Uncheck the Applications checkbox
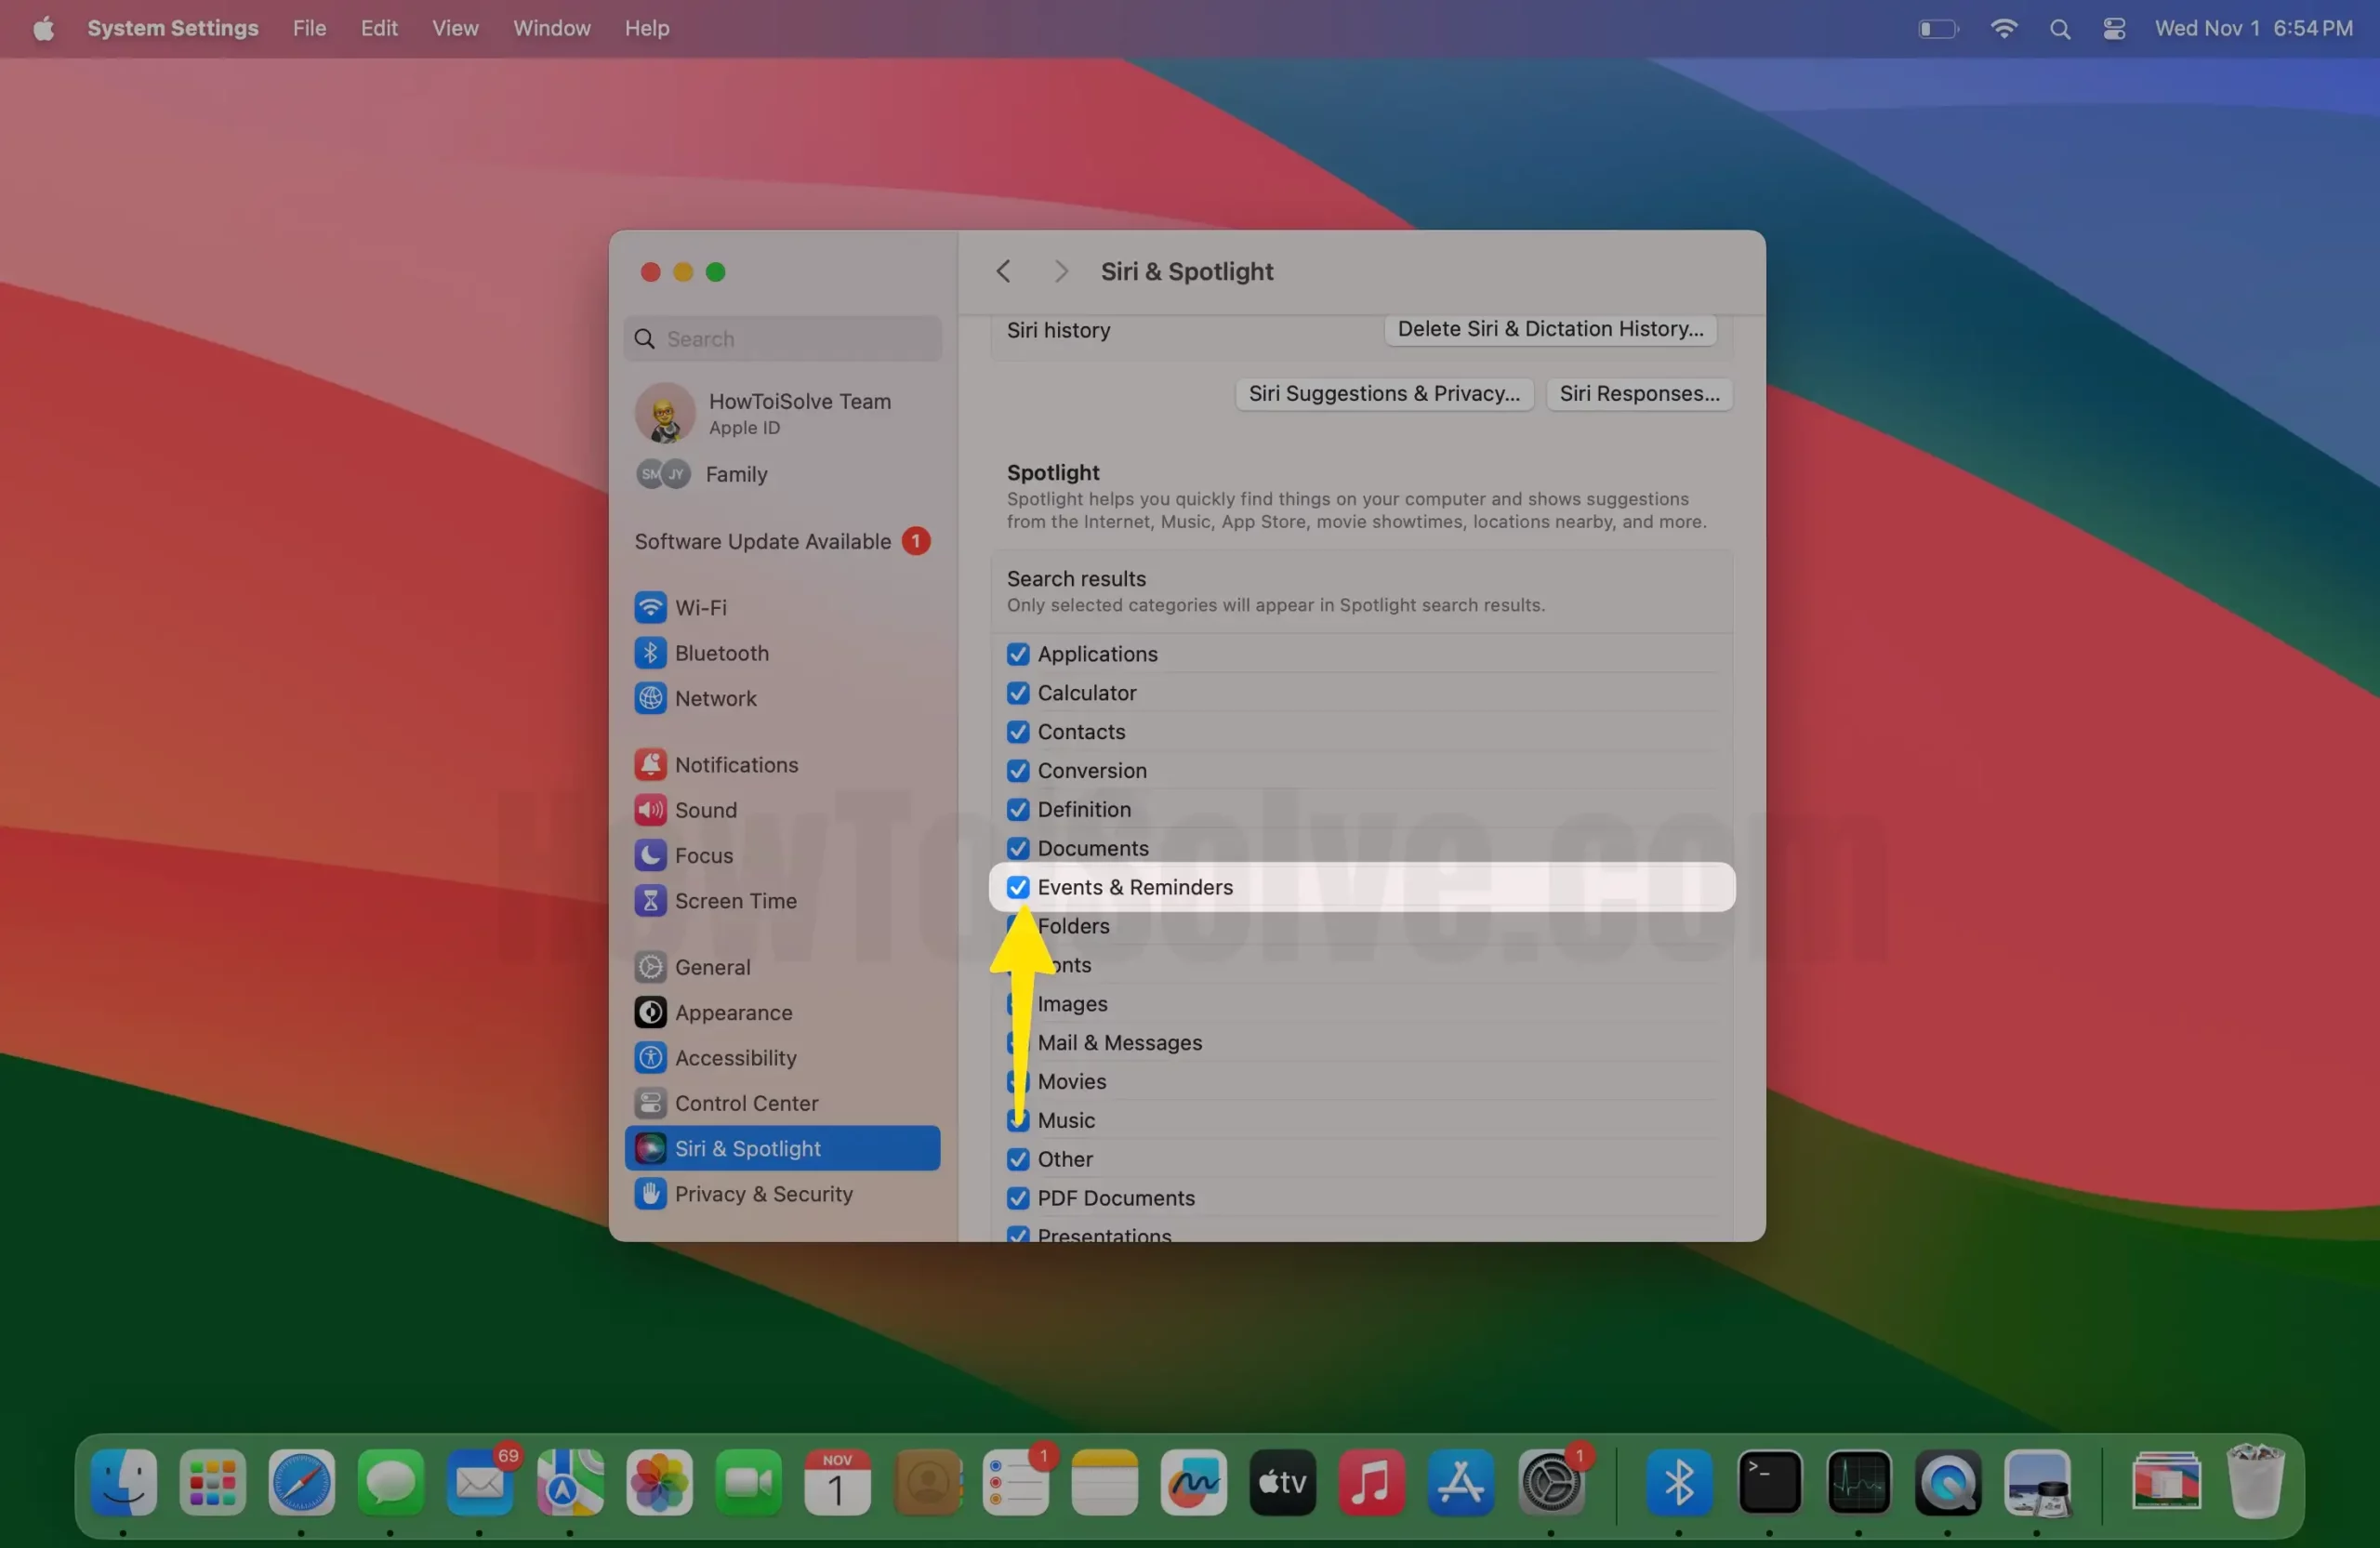 (x=1018, y=653)
